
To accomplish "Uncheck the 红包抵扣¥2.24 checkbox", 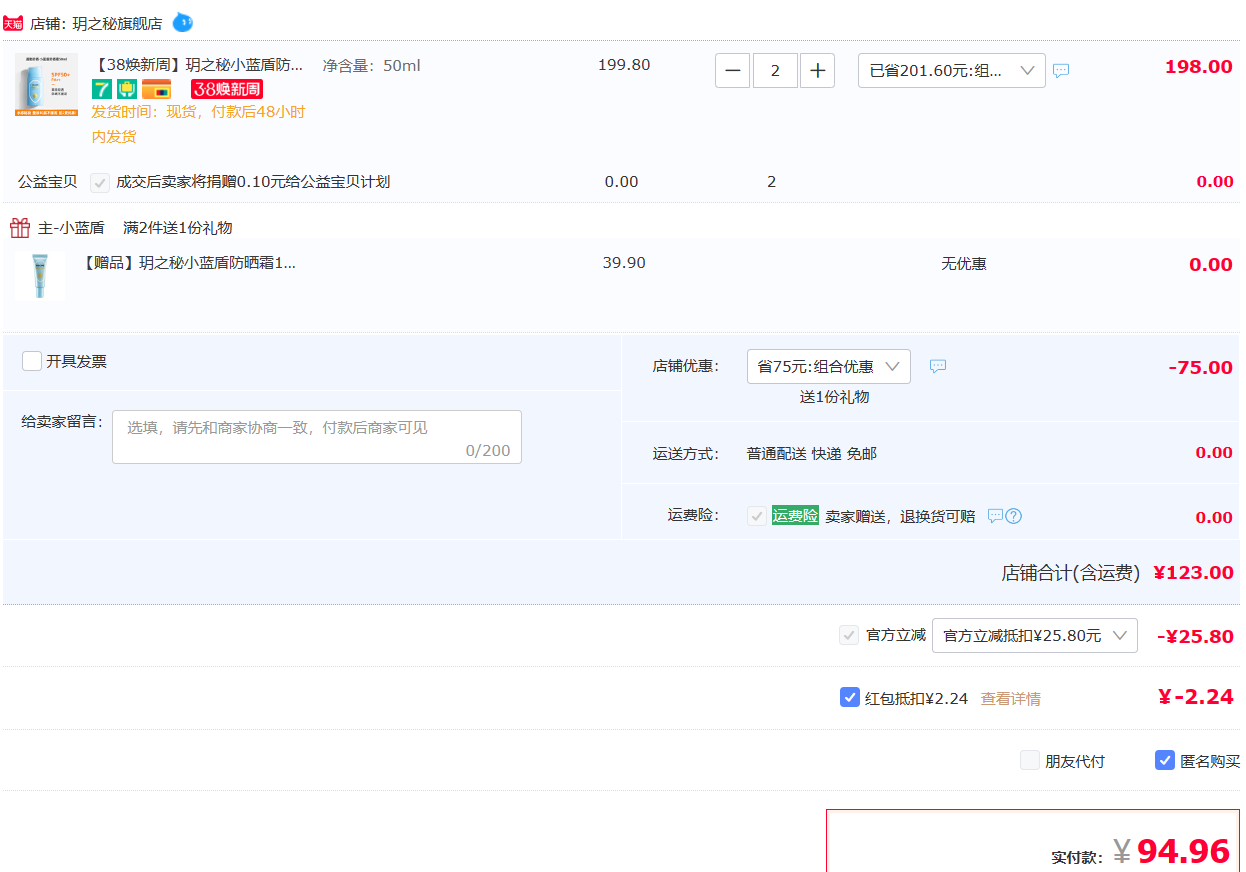I will [x=850, y=697].
